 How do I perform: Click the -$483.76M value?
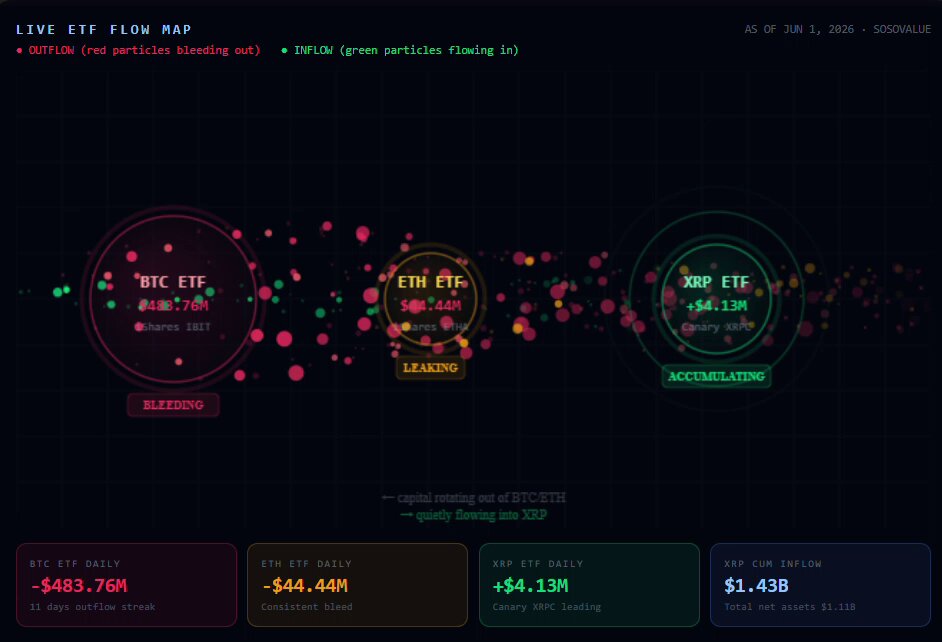pyautogui.click(x=79, y=586)
